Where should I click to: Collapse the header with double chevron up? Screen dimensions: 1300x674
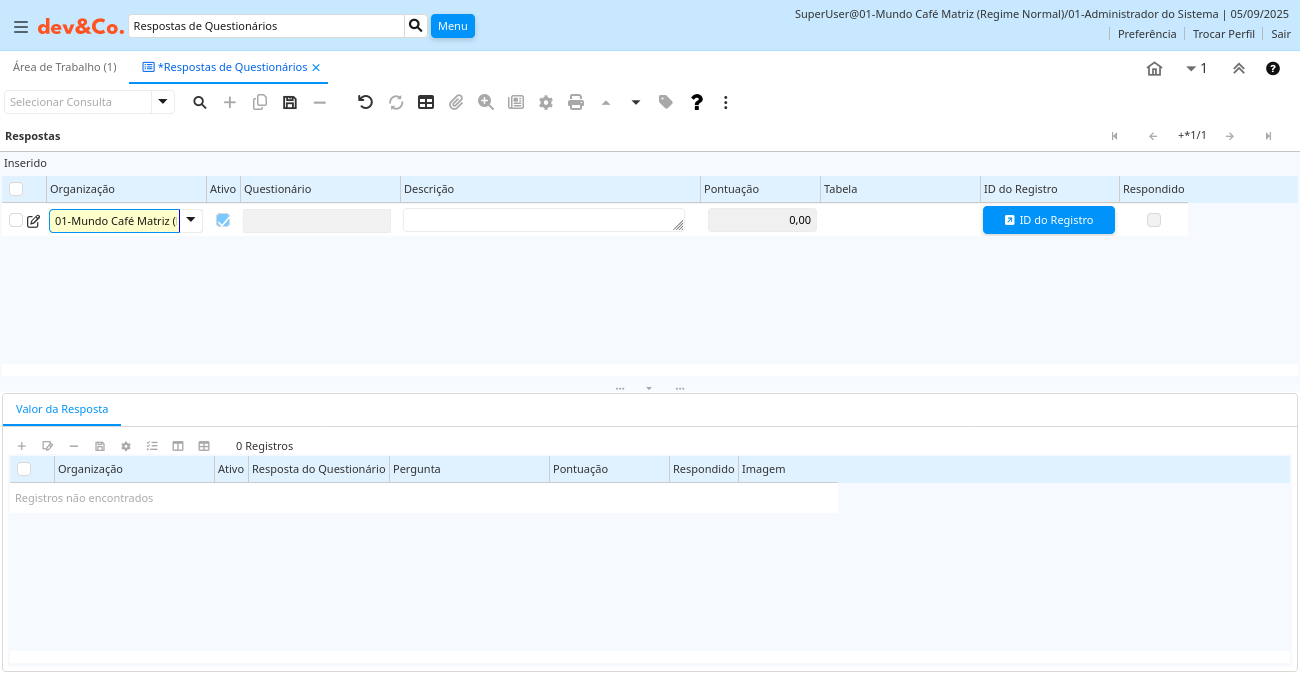click(1239, 69)
